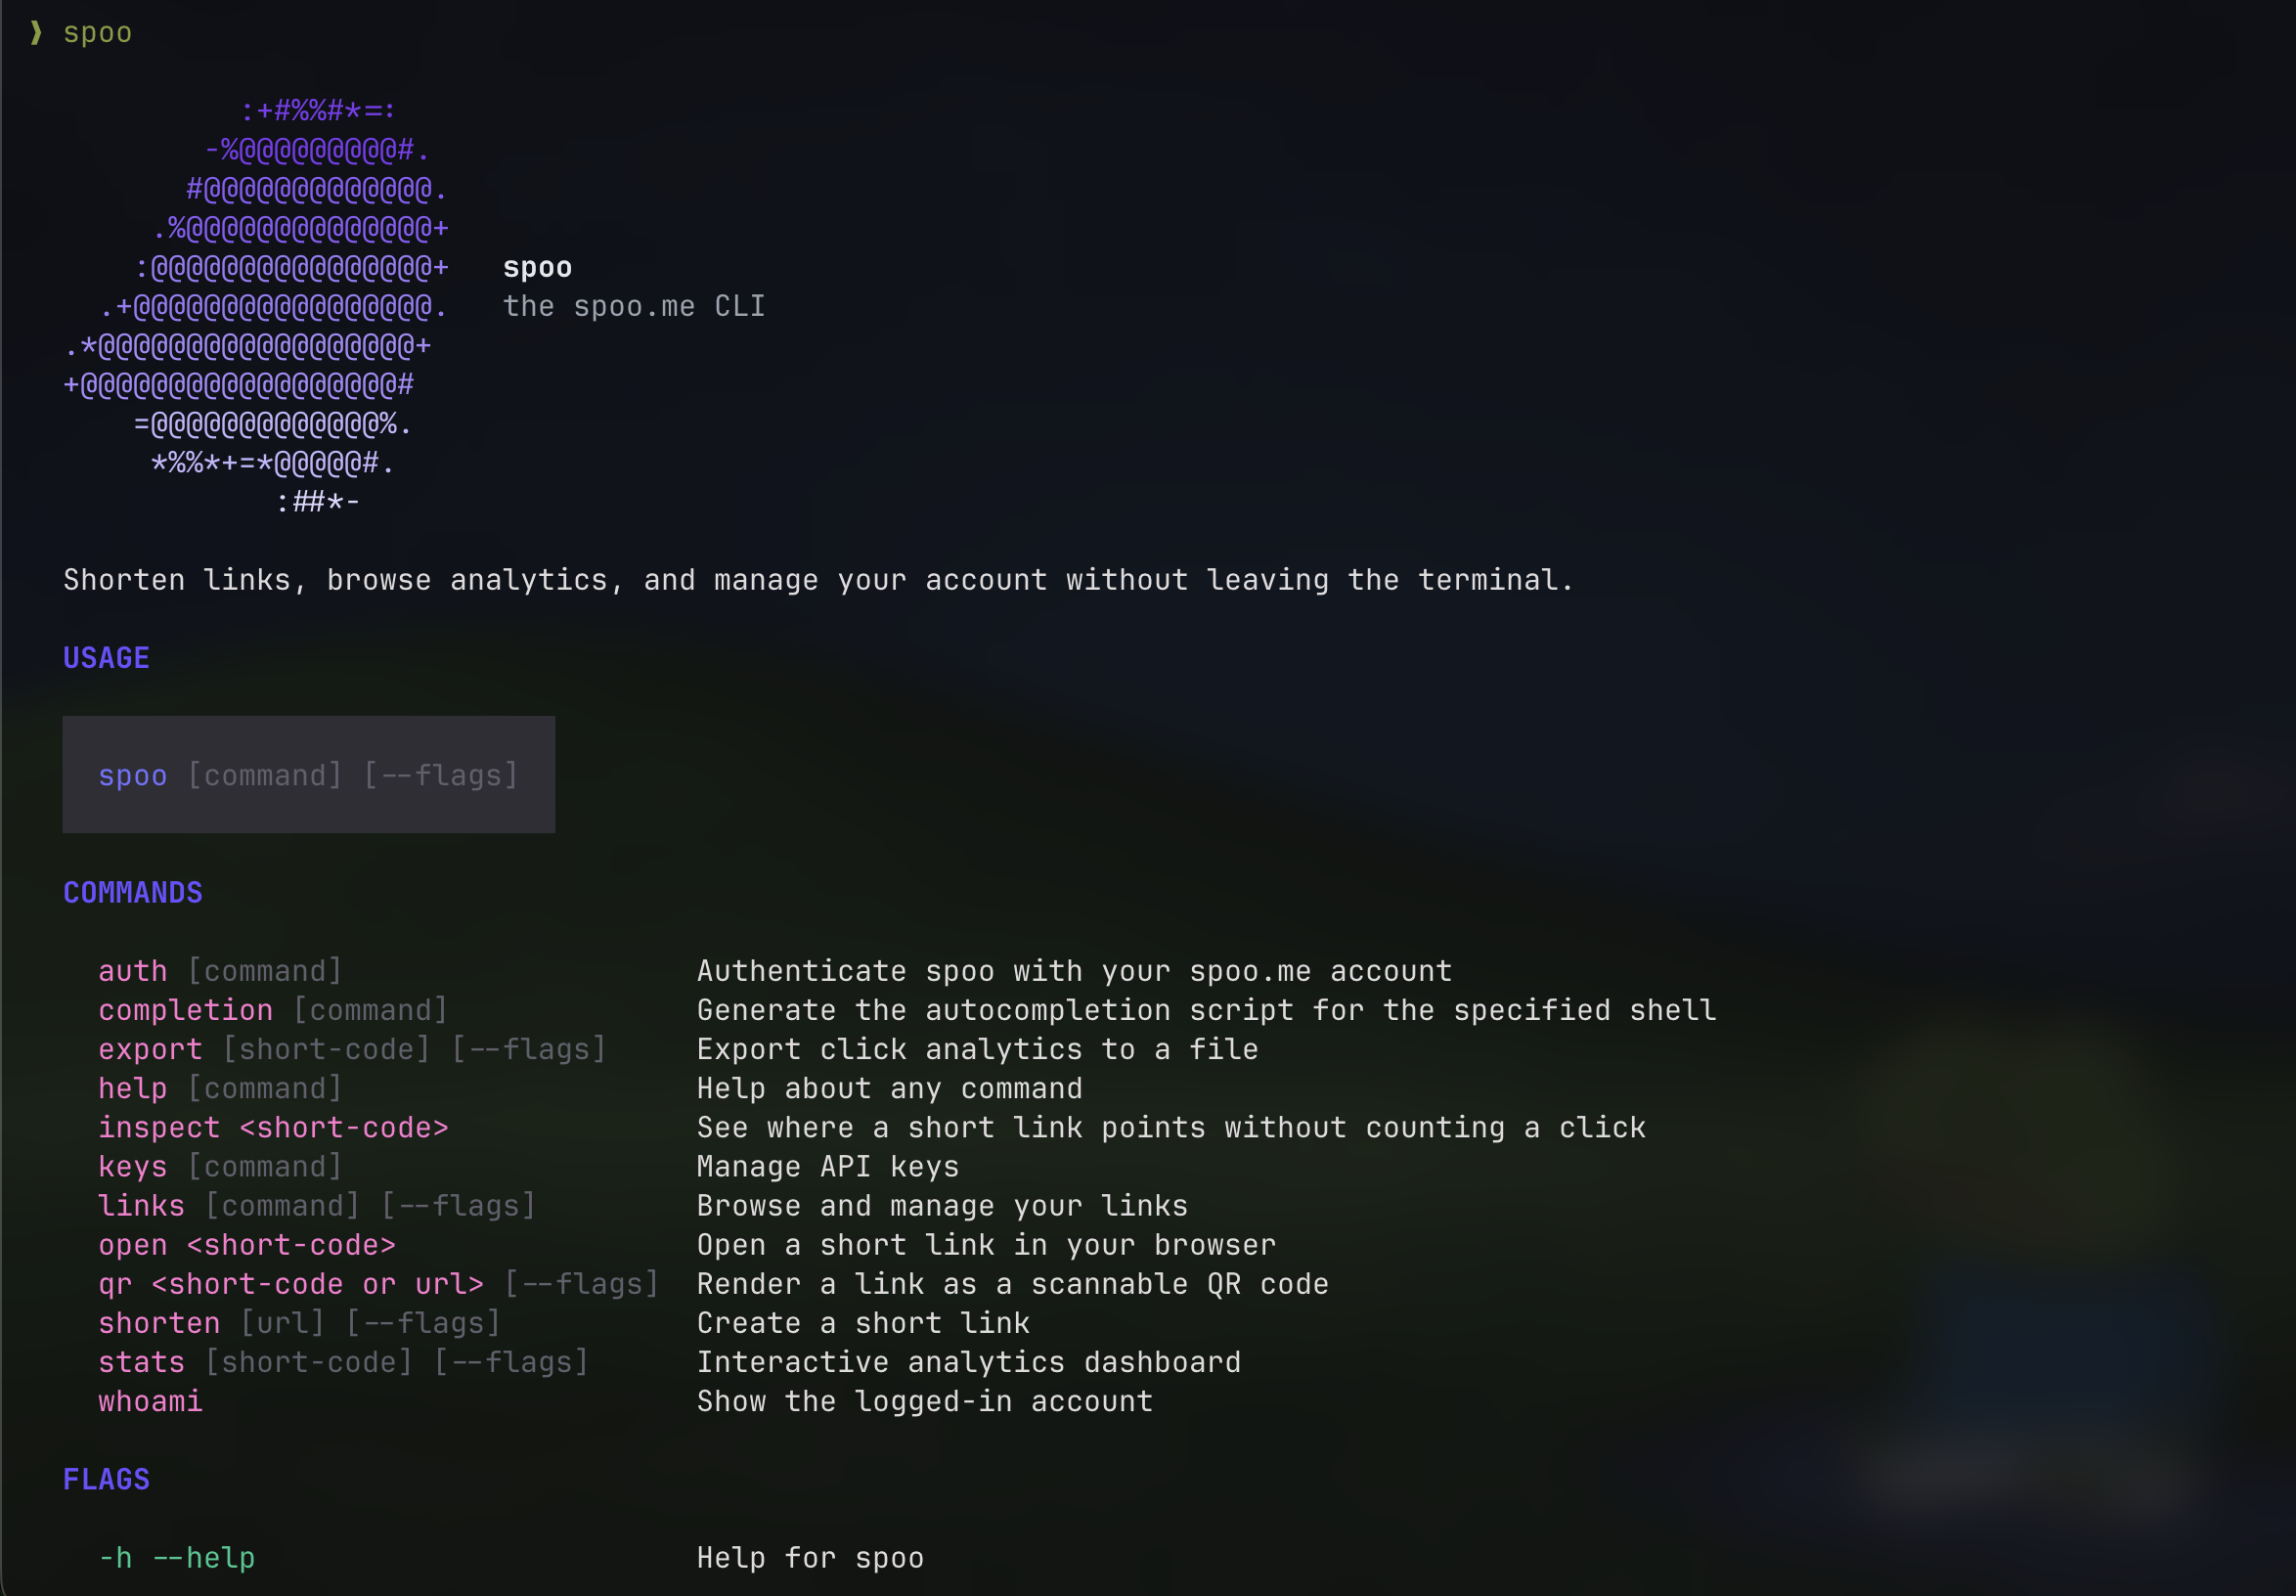Image resolution: width=2296 pixels, height=1596 pixels.
Task: Click the 'keys [command]' entry
Action: pyautogui.click(x=220, y=1167)
